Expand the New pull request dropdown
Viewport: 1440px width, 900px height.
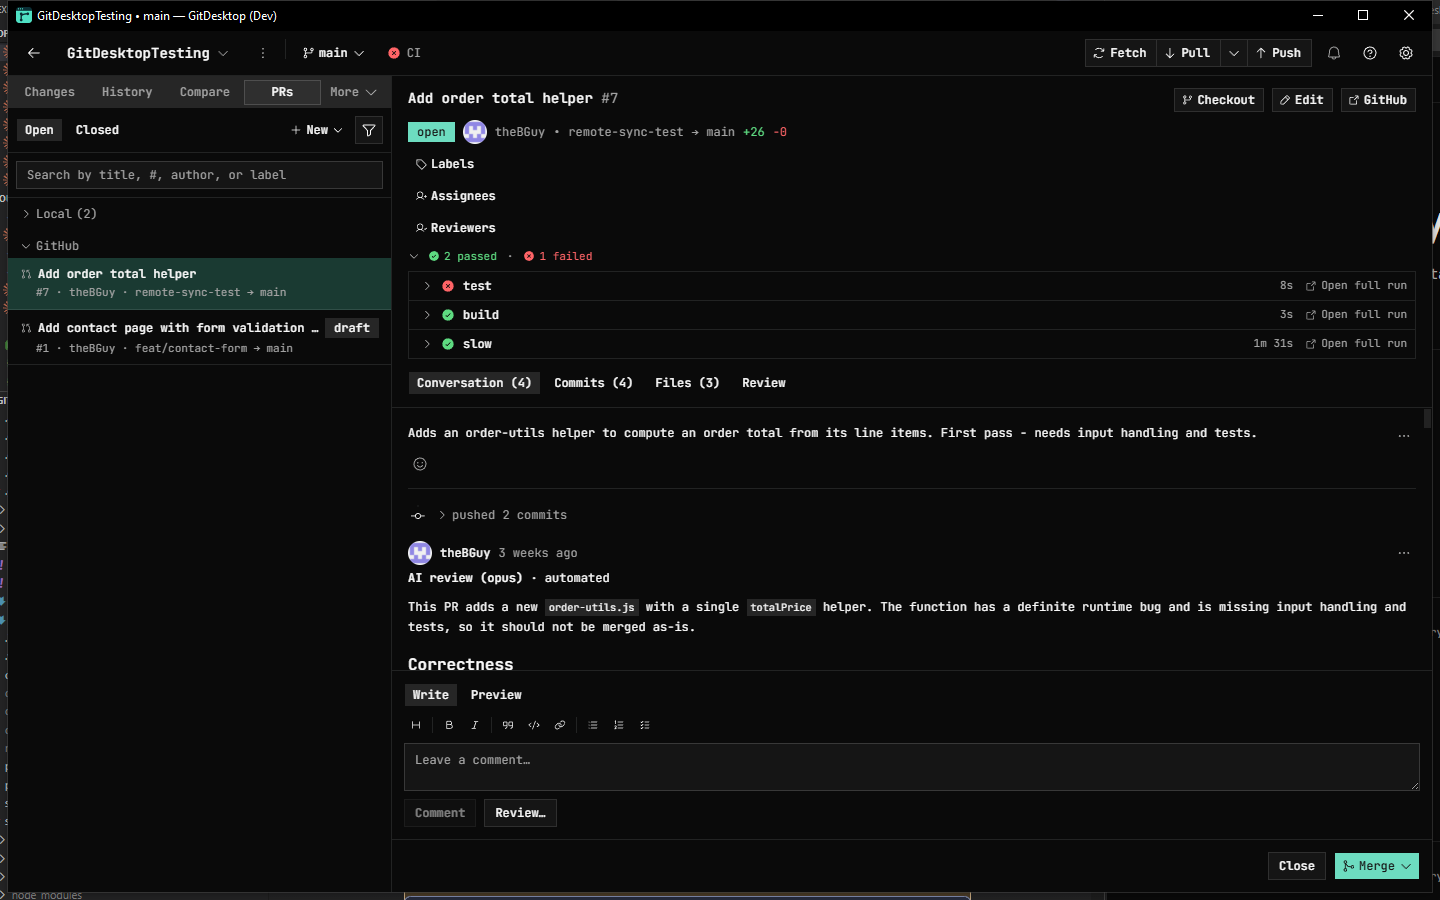pyautogui.click(x=317, y=130)
